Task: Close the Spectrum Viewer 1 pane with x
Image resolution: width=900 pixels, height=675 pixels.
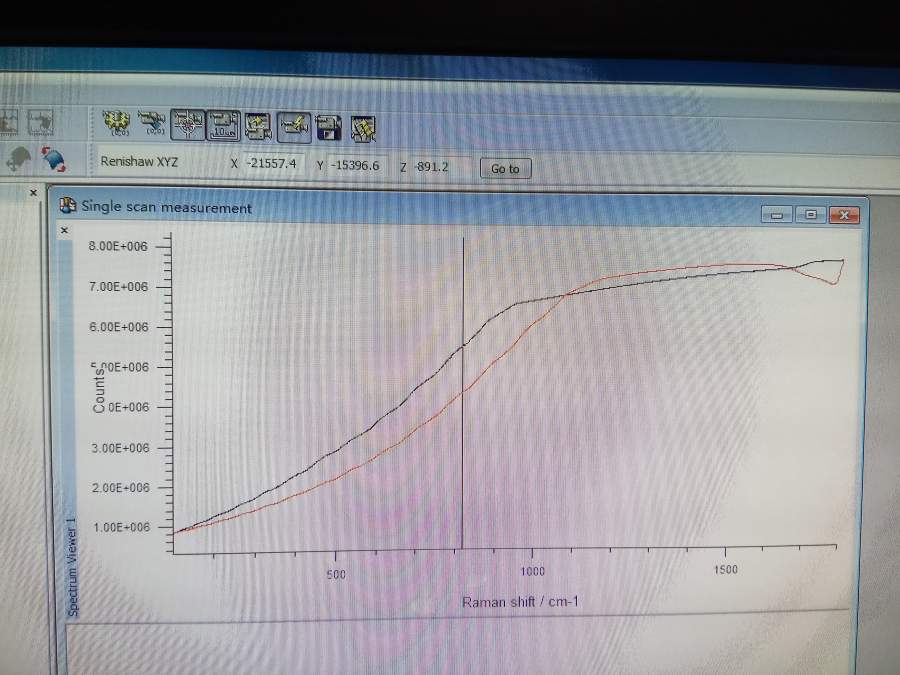Action: [x=64, y=230]
